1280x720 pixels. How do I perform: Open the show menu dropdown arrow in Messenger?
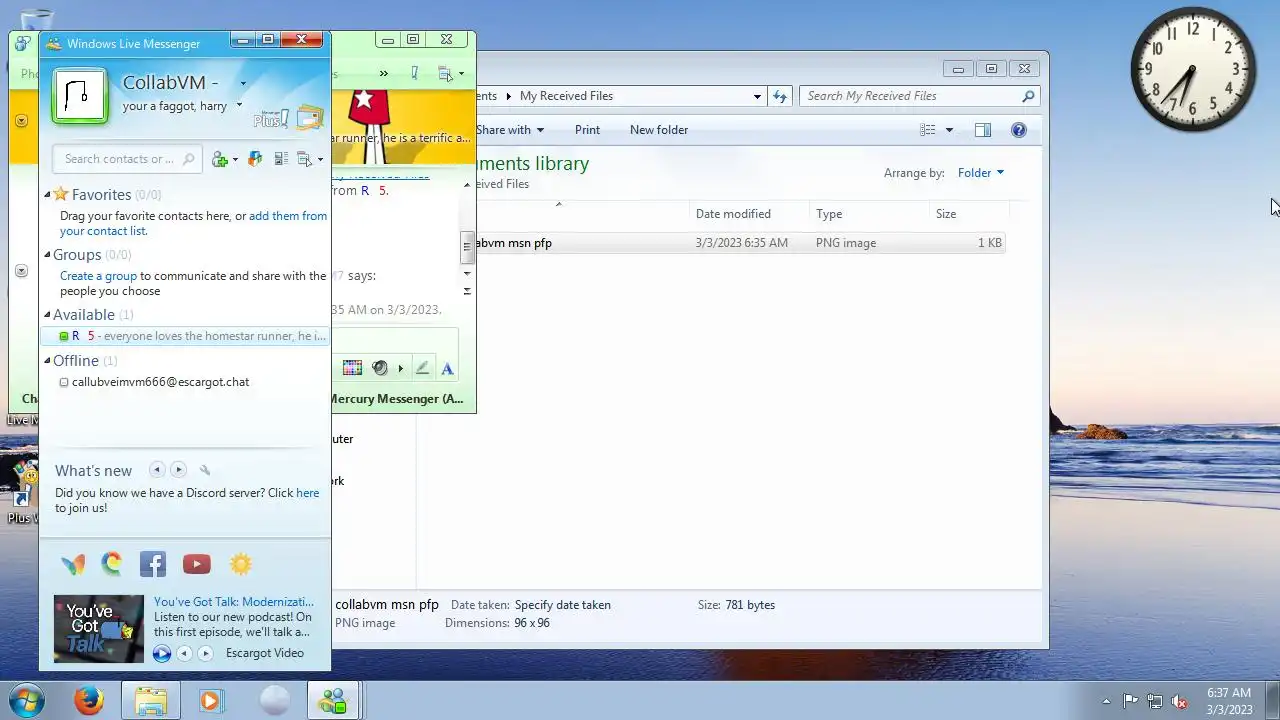click(x=320, y=160)
